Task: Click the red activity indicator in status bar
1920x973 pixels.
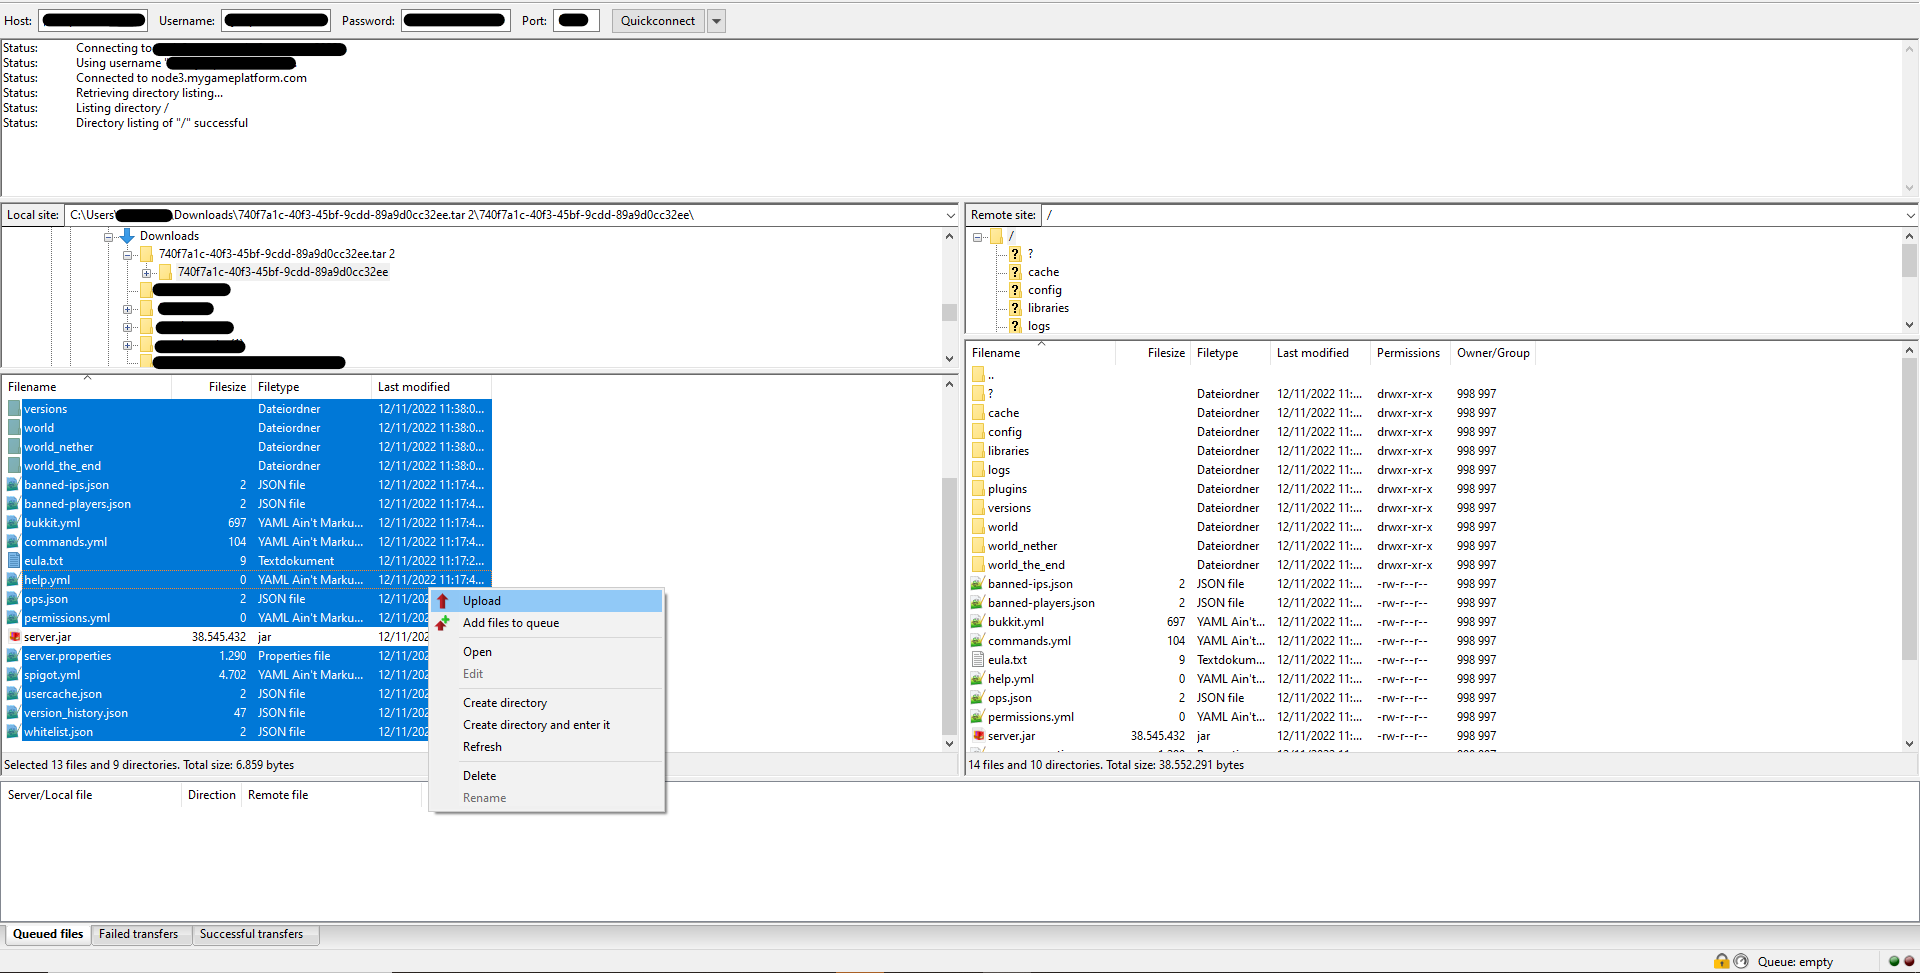Action: pos(1909,961)
